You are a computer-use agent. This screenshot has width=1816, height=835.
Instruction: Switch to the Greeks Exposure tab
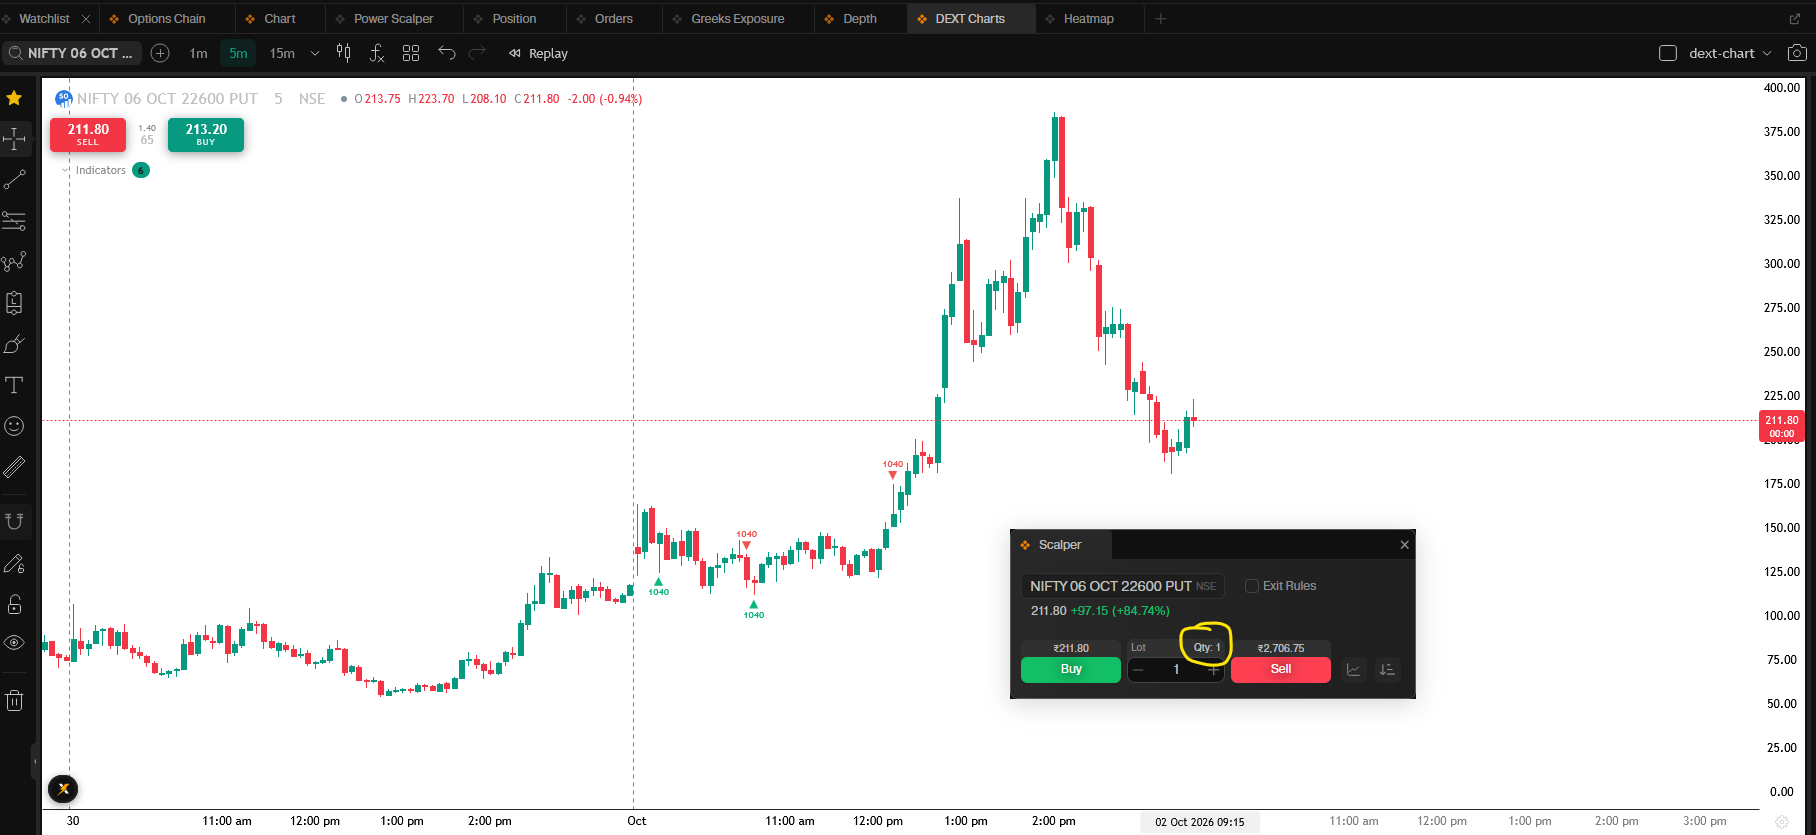(738, 19)
